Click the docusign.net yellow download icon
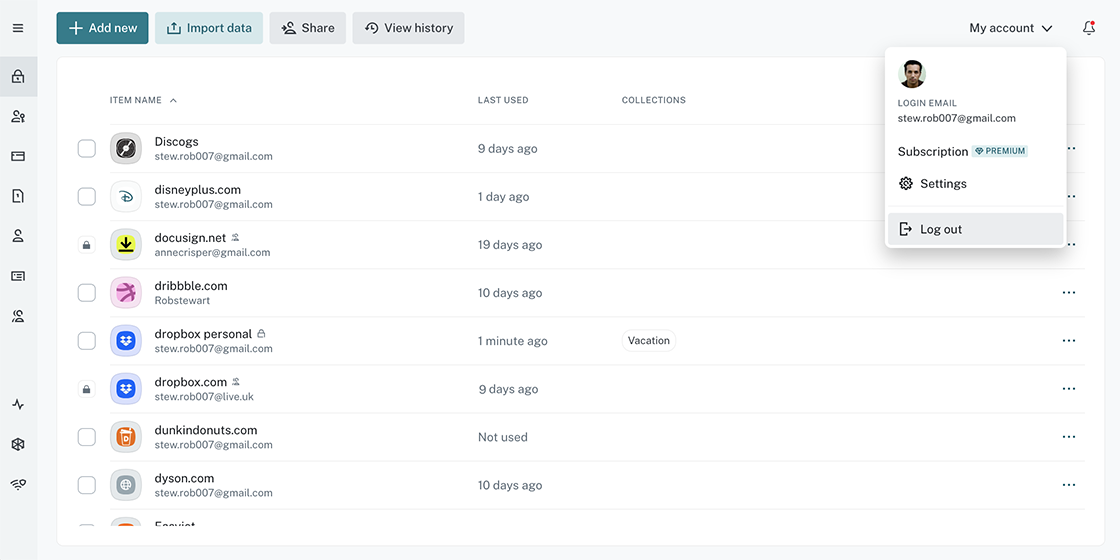 tap(126, 244)
